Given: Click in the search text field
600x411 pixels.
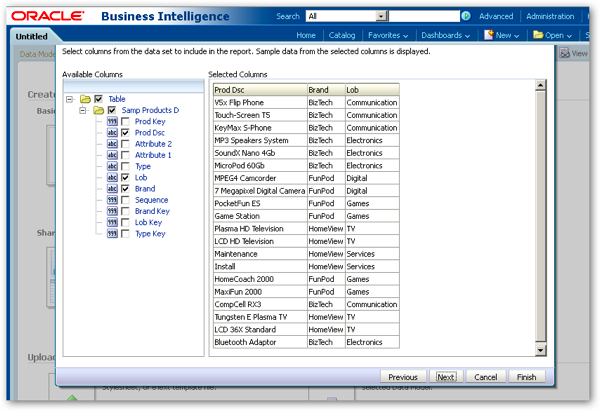Looking at the screenshot, I should coord(424,16).
